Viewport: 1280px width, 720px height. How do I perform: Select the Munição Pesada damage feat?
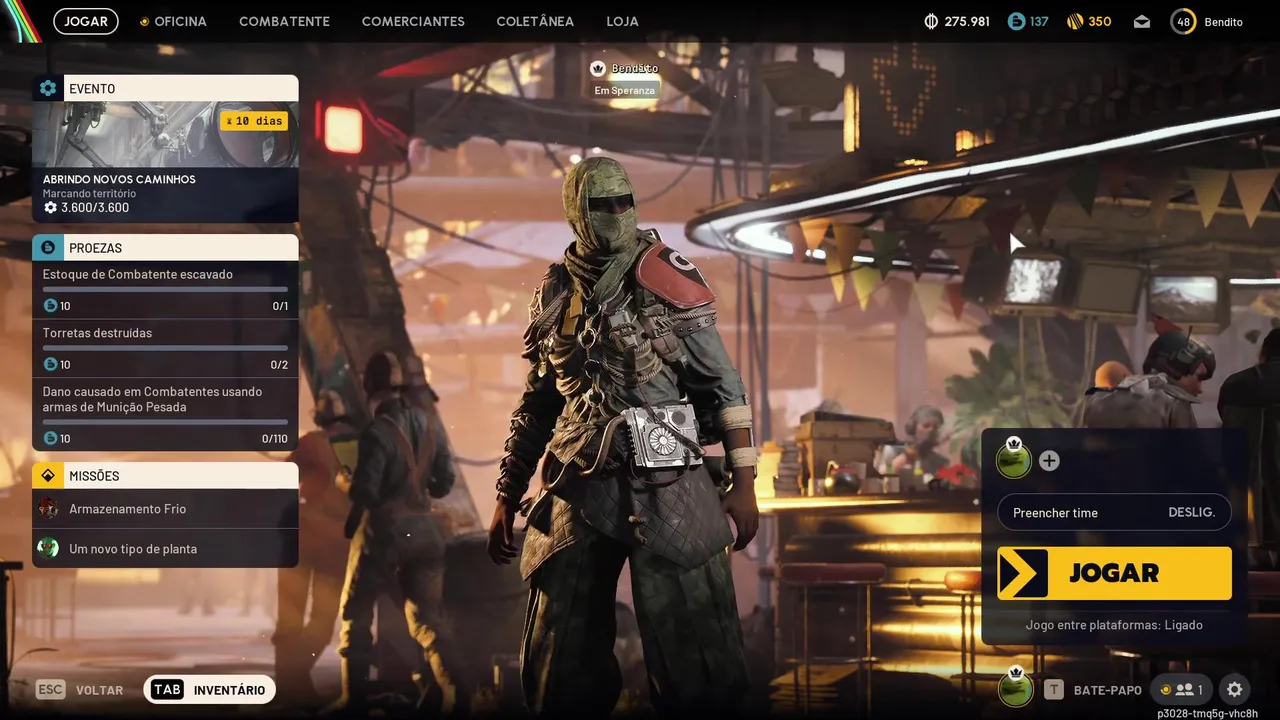pos(165,414)
